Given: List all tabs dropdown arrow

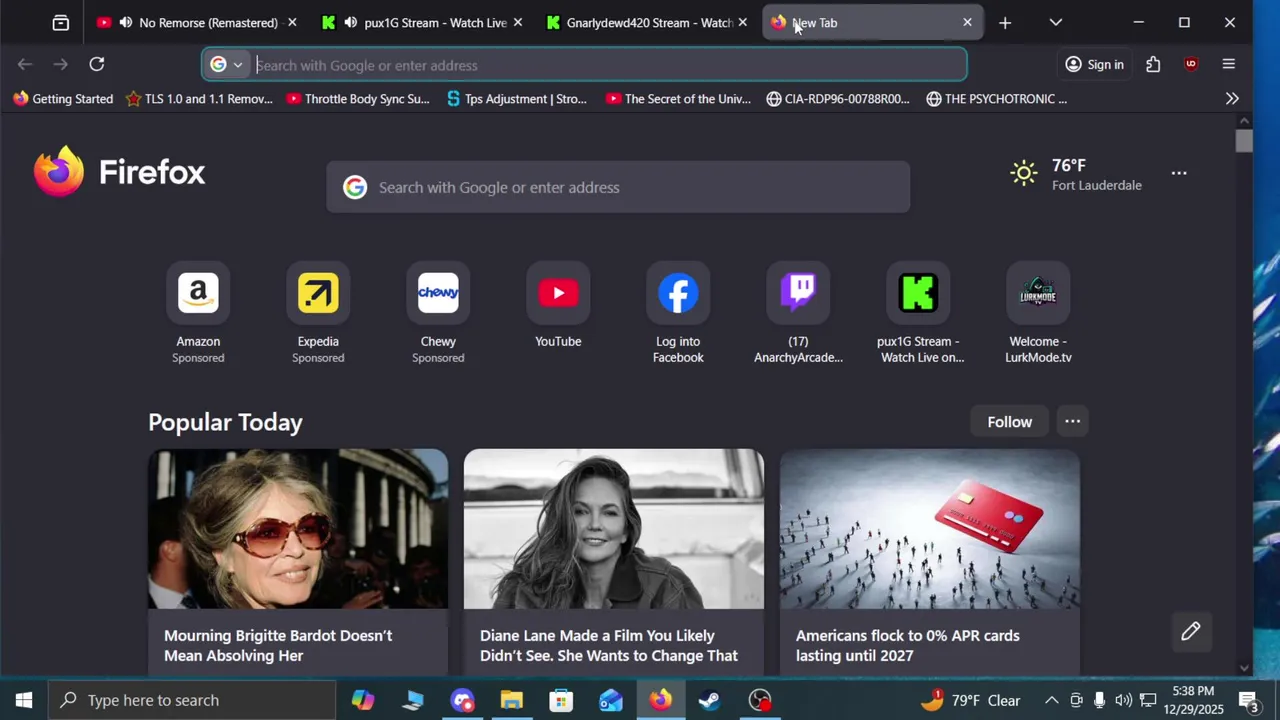Looking at the screenshot, I should pyautogui.click(x=1055, y=22).
